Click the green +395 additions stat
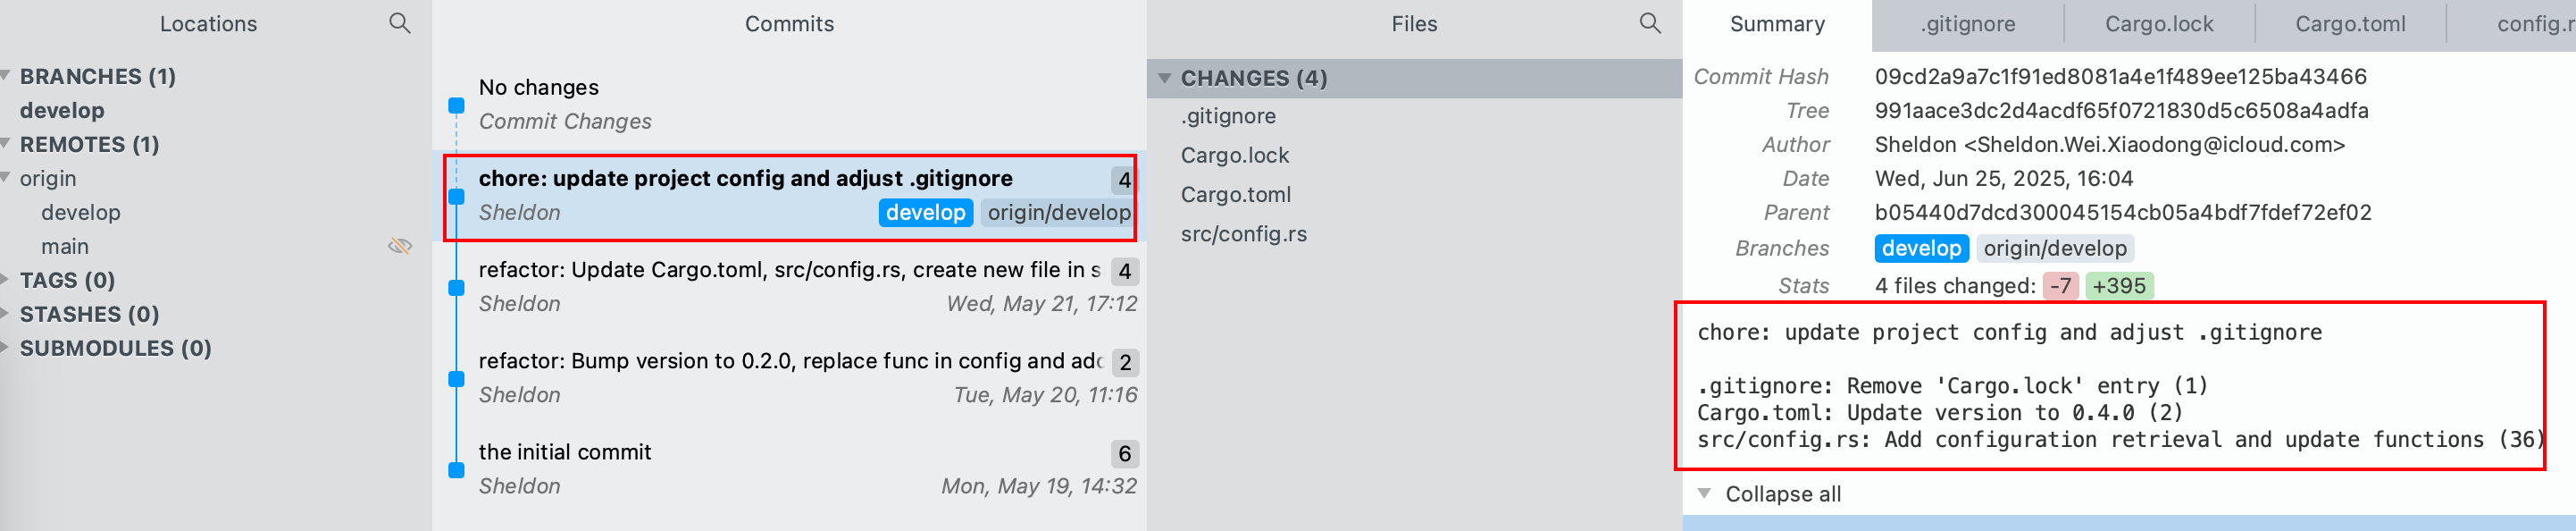2576x531 pixels. coord(2118,286)
